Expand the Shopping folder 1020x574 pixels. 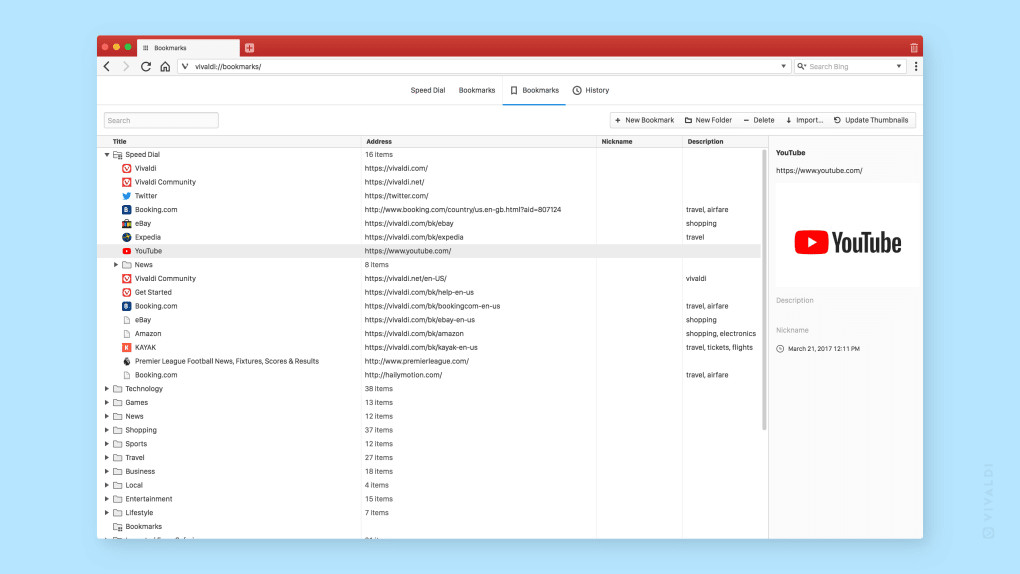(x=107, y=430)
